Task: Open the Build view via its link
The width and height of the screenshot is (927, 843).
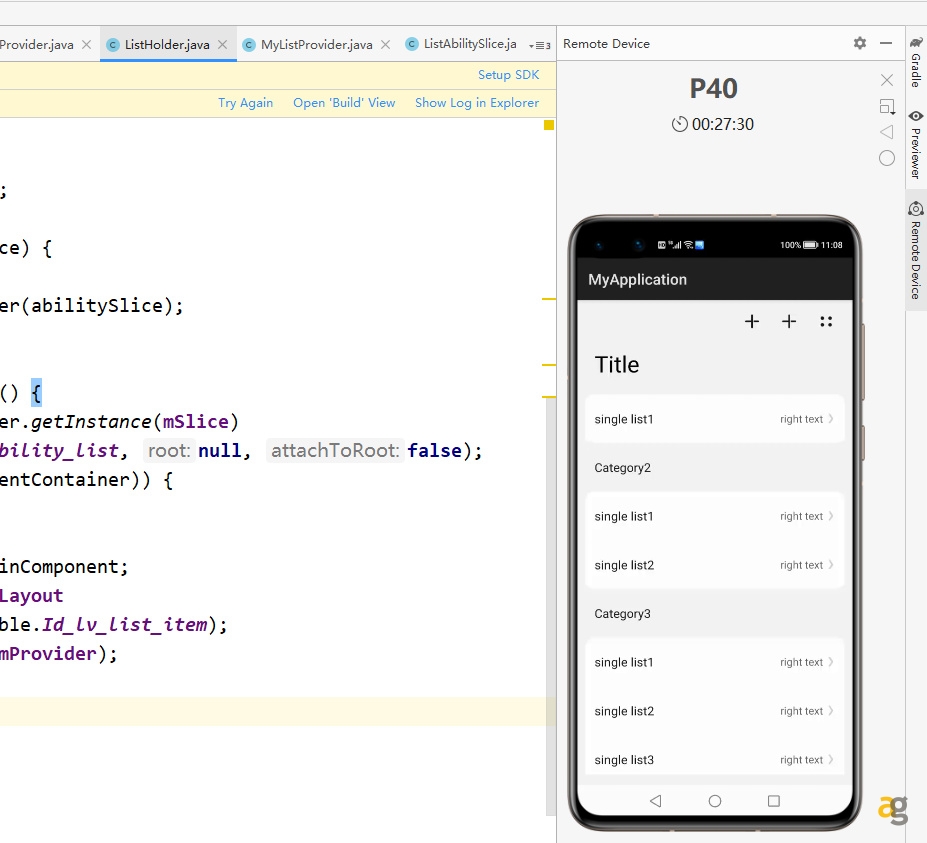Action: (x=344, y=102)
